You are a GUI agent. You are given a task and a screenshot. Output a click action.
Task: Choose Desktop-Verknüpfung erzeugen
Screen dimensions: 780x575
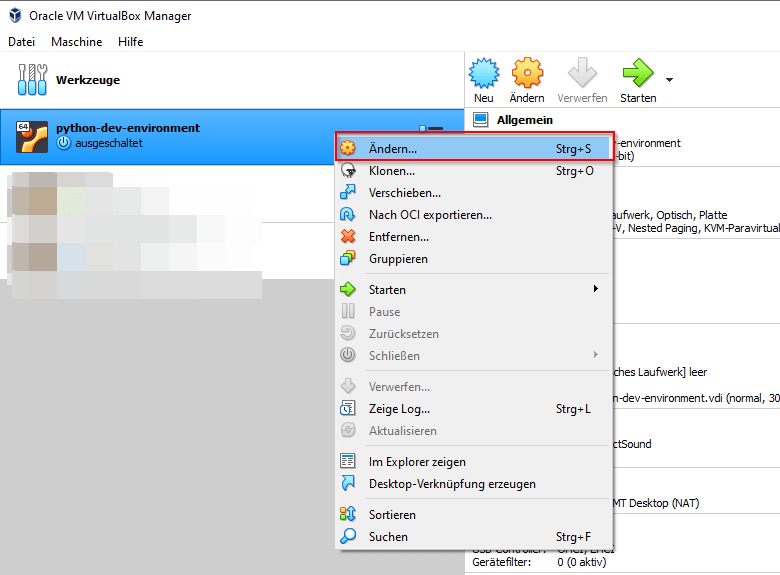474,483
